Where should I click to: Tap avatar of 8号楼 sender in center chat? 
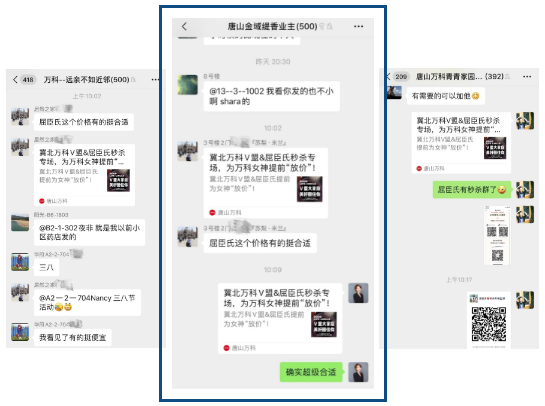point(188,85)
